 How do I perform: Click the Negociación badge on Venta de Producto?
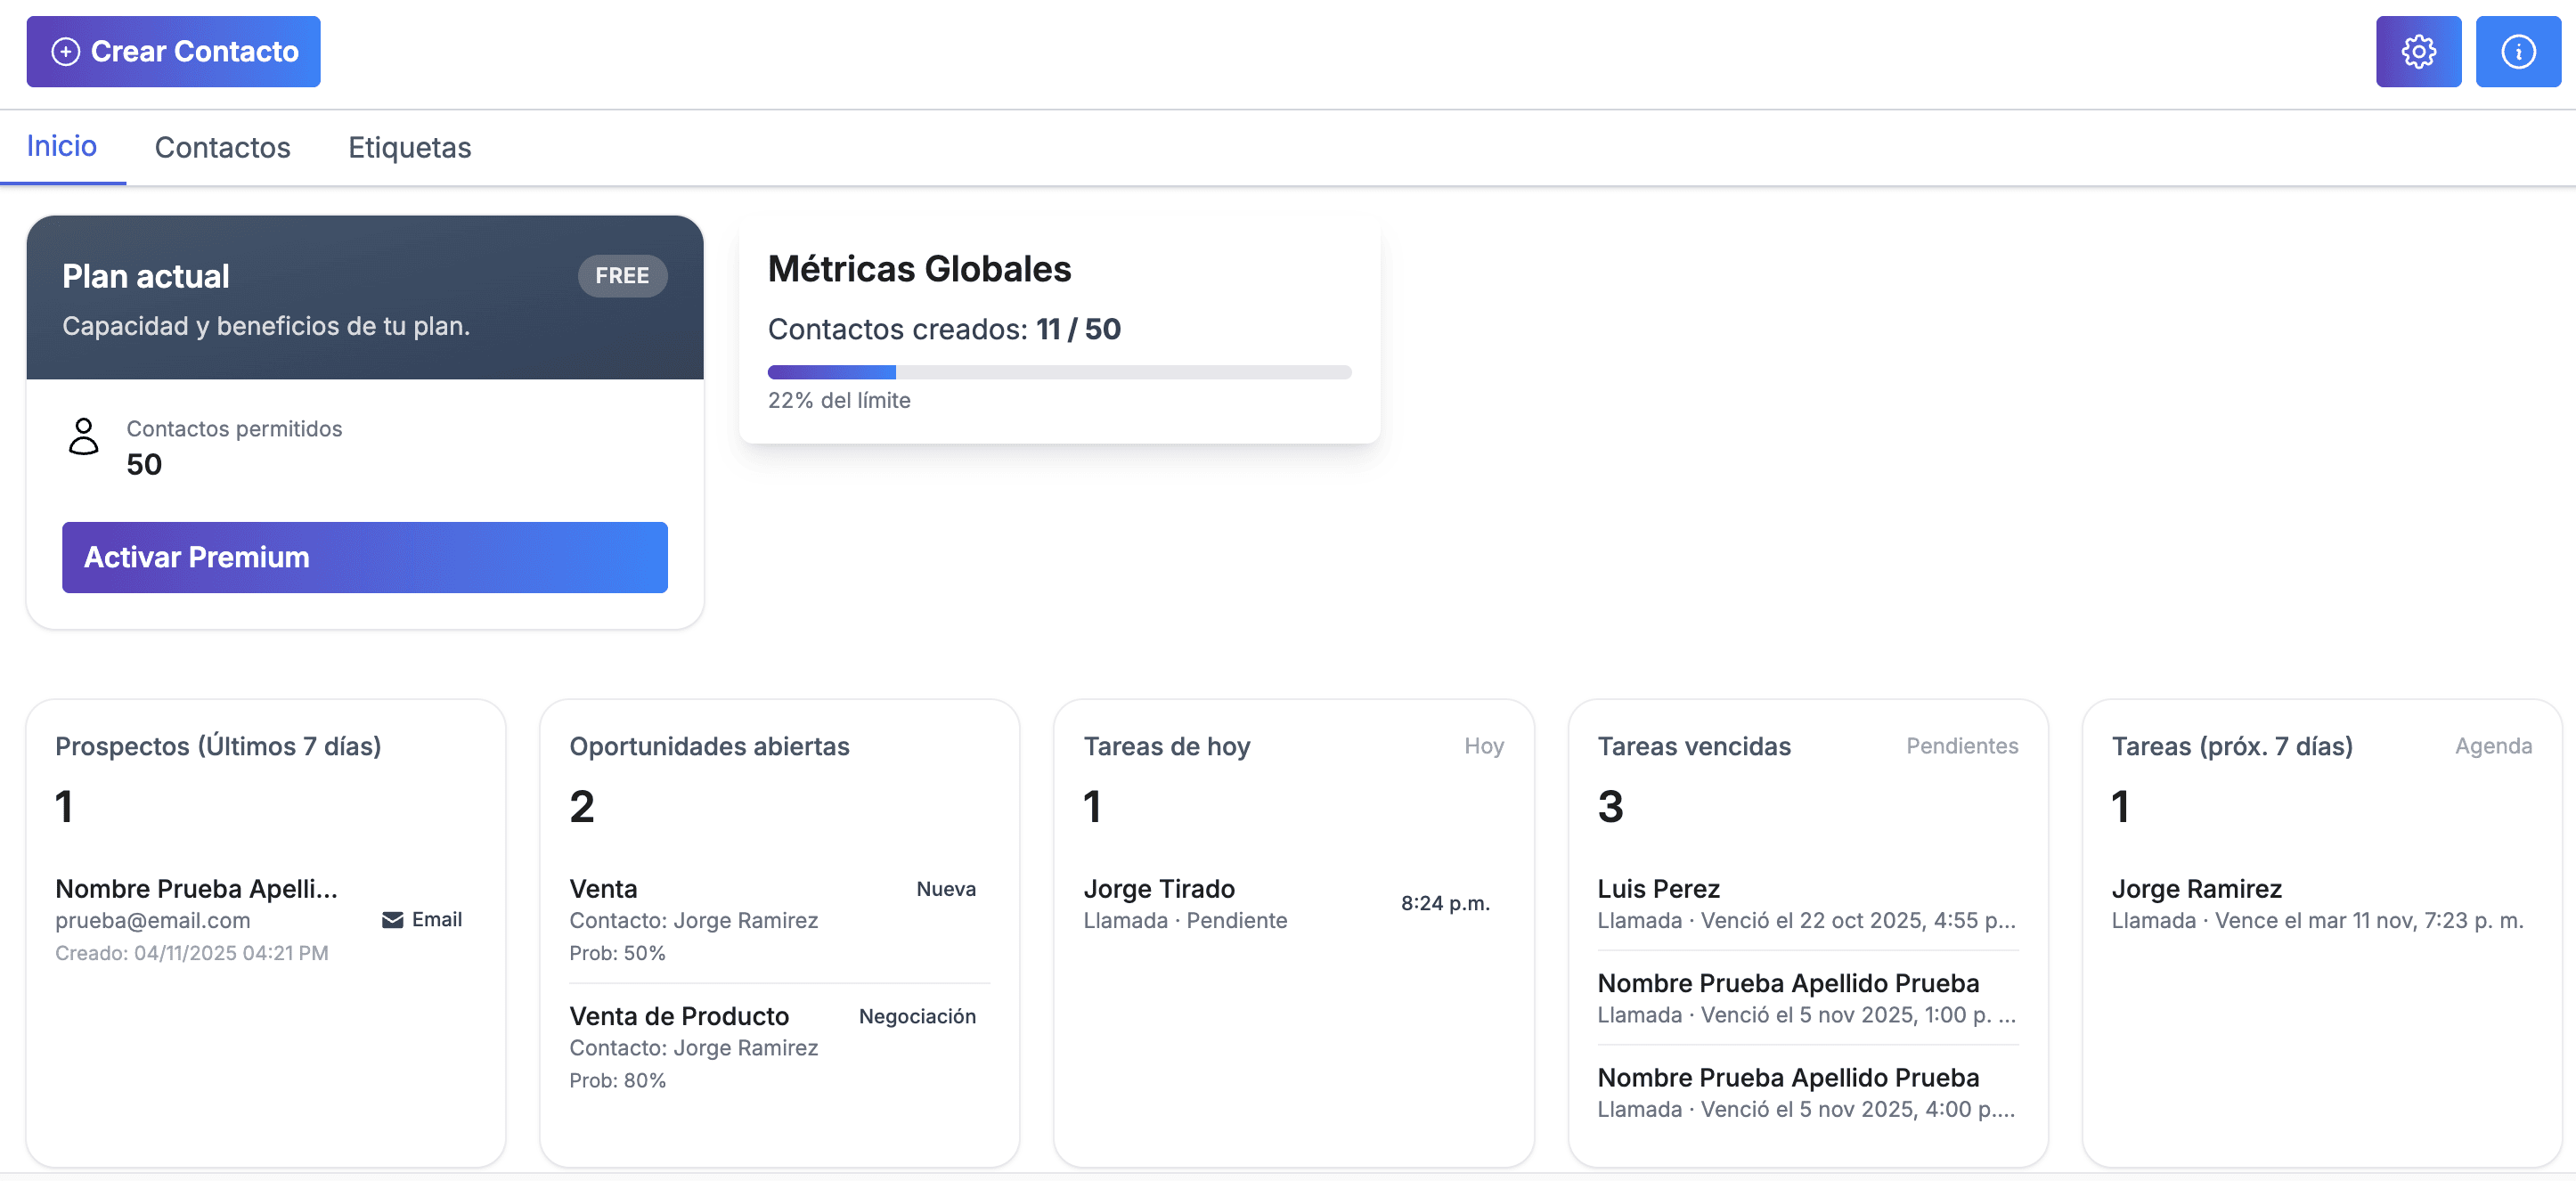tap(917, 1016)
